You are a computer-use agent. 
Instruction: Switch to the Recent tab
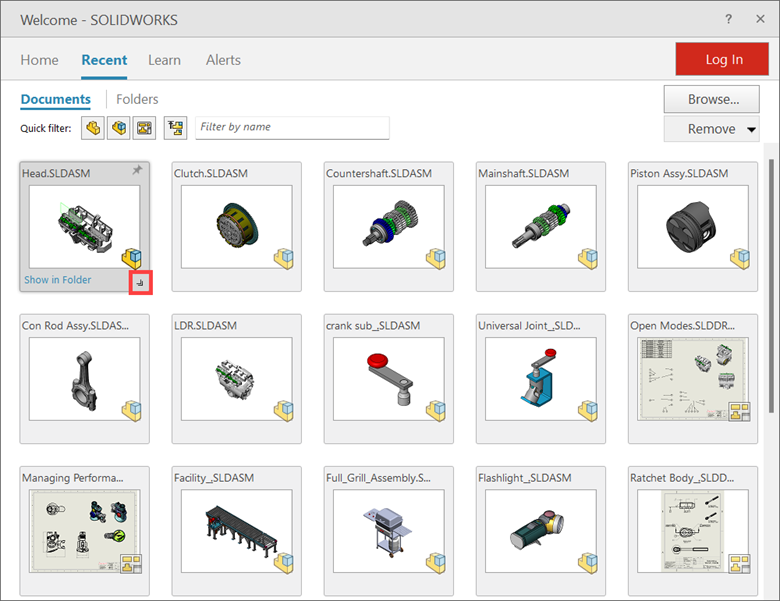(104, 60)
